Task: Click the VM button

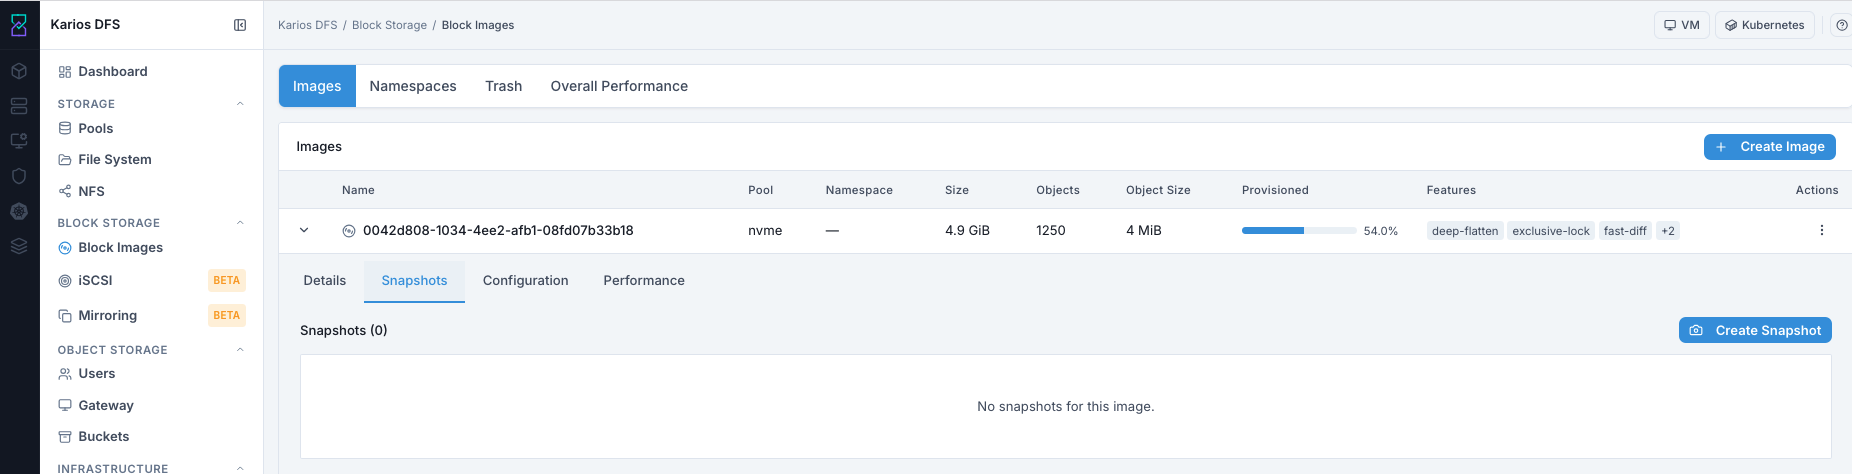Action: pyautogui.click(x=1682, y=25)
